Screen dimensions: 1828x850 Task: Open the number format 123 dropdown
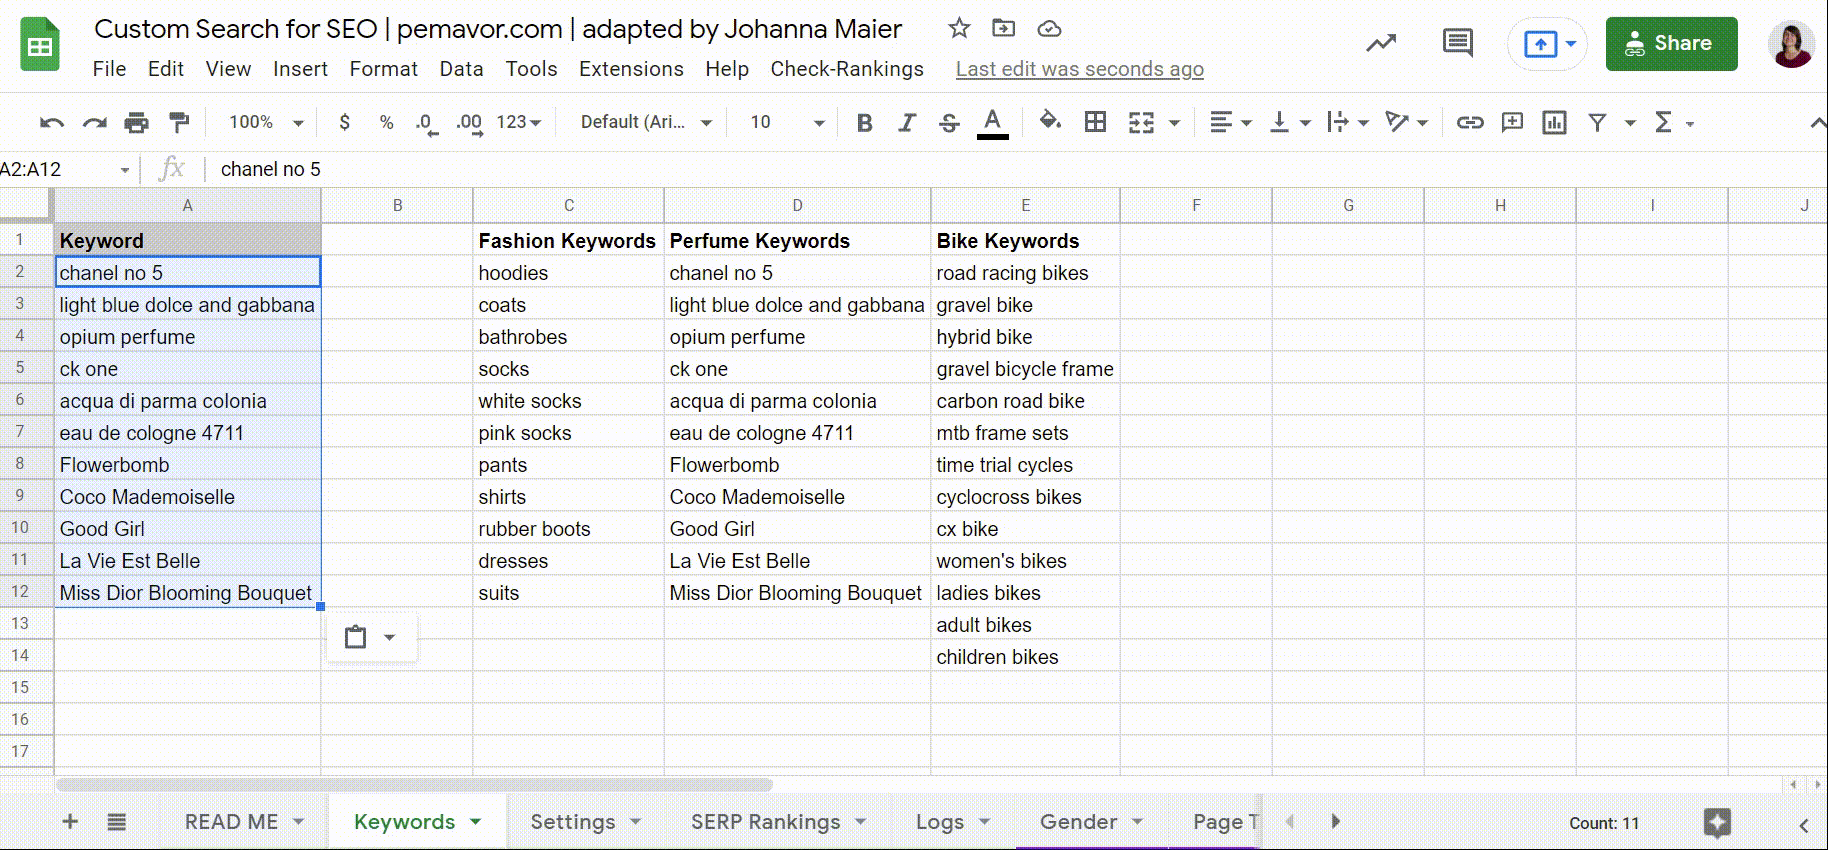coord(518,122)
